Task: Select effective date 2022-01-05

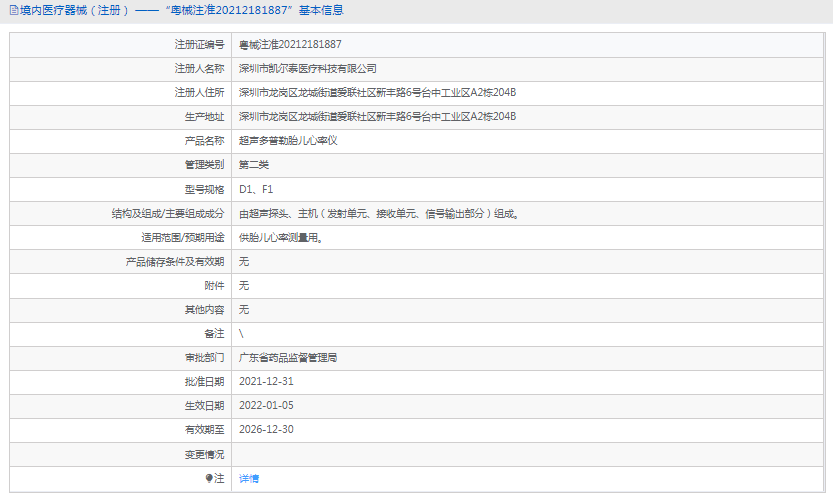Action: click(x=266, y=405)
